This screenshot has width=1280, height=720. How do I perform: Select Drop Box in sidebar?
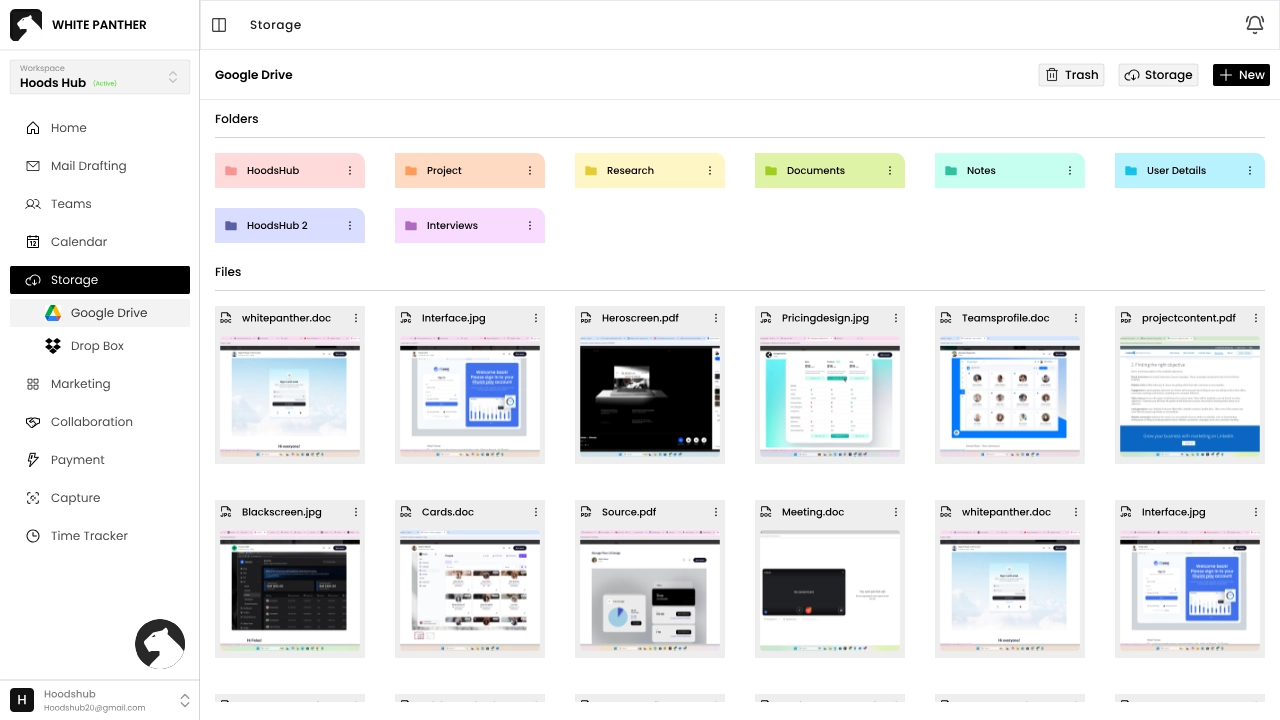[97, 346]
